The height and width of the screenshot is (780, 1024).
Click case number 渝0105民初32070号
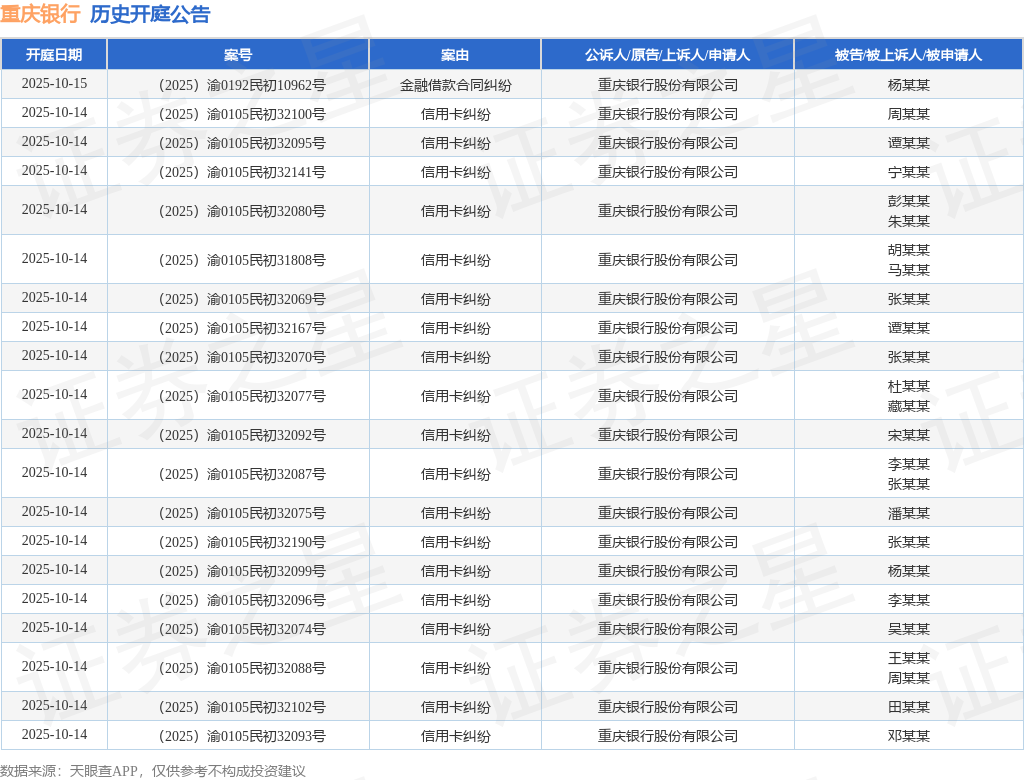tap(266, 357)
